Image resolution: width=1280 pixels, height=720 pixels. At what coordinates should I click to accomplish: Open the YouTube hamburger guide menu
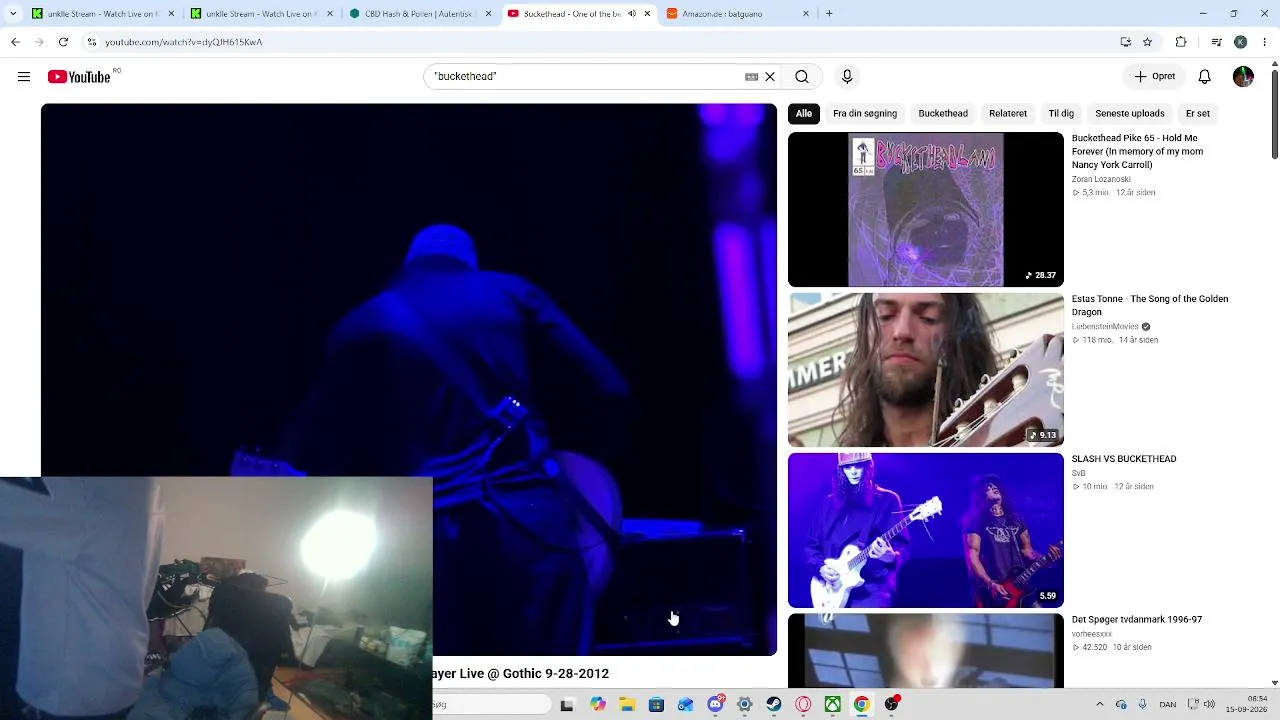point(24,77)
